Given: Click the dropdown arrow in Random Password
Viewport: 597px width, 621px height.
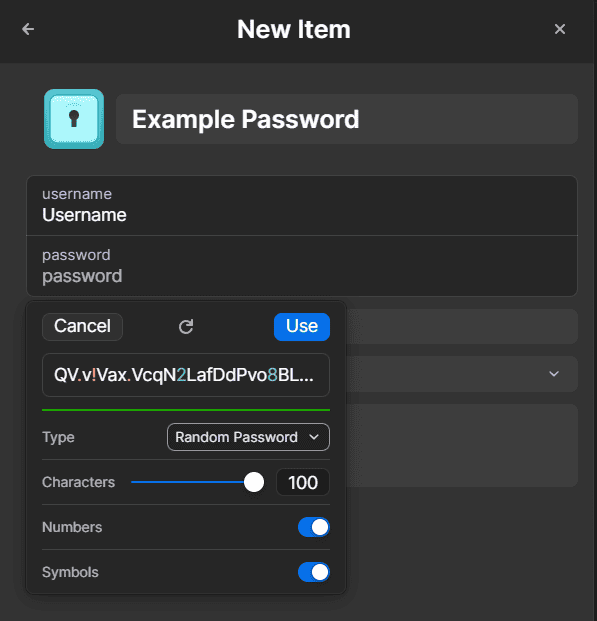Looking at the screenshot, I should 314,437.
